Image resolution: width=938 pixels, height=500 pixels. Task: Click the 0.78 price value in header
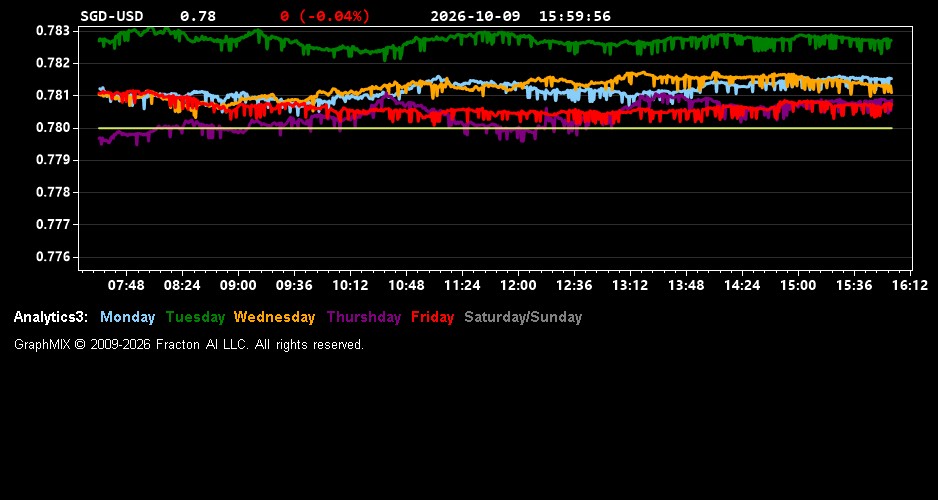tap(198, 16)
